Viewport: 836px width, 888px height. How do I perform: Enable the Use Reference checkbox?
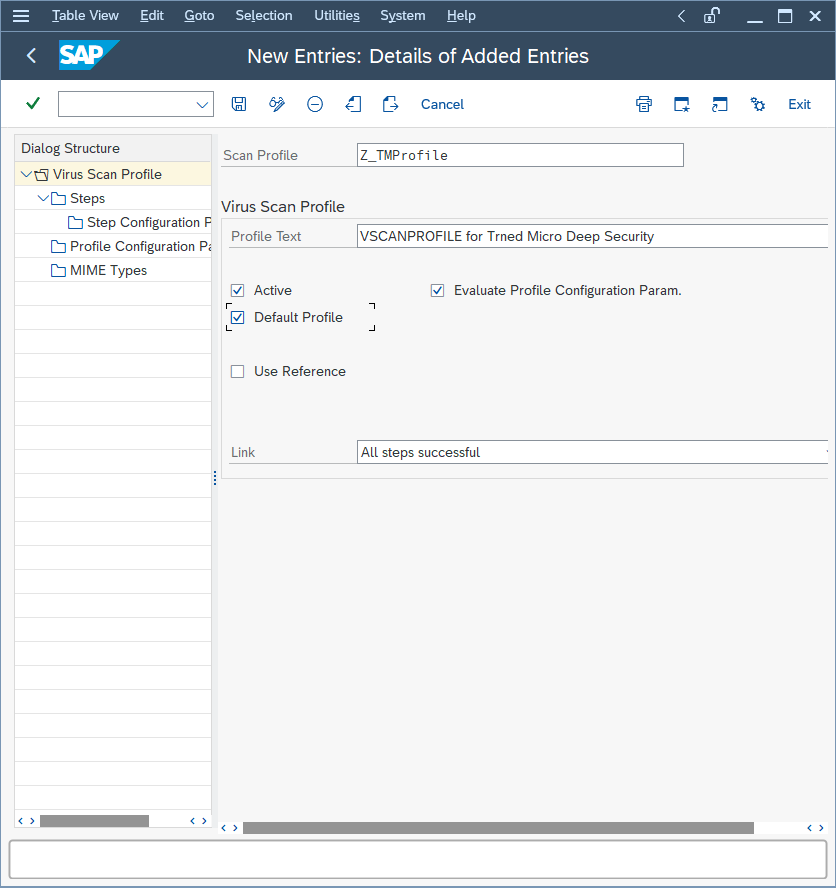click(x=237, y=371)
